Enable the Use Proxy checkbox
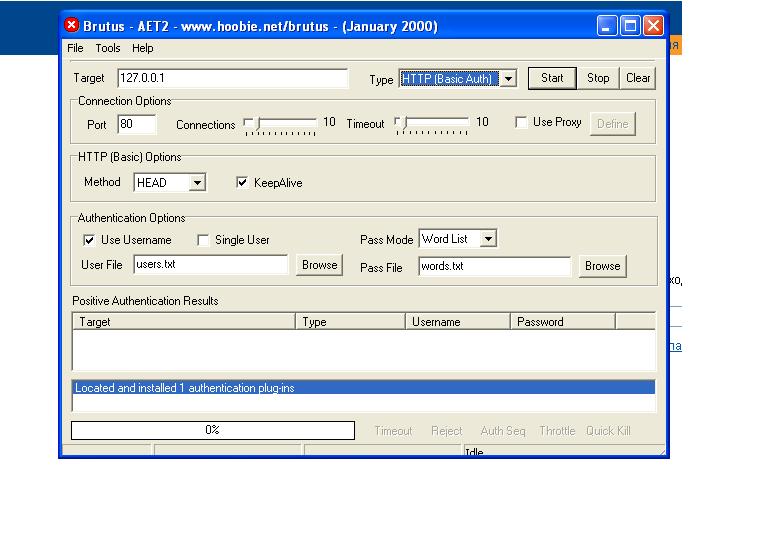This screenshot has width=760, height=542. [x=522, y=122]
